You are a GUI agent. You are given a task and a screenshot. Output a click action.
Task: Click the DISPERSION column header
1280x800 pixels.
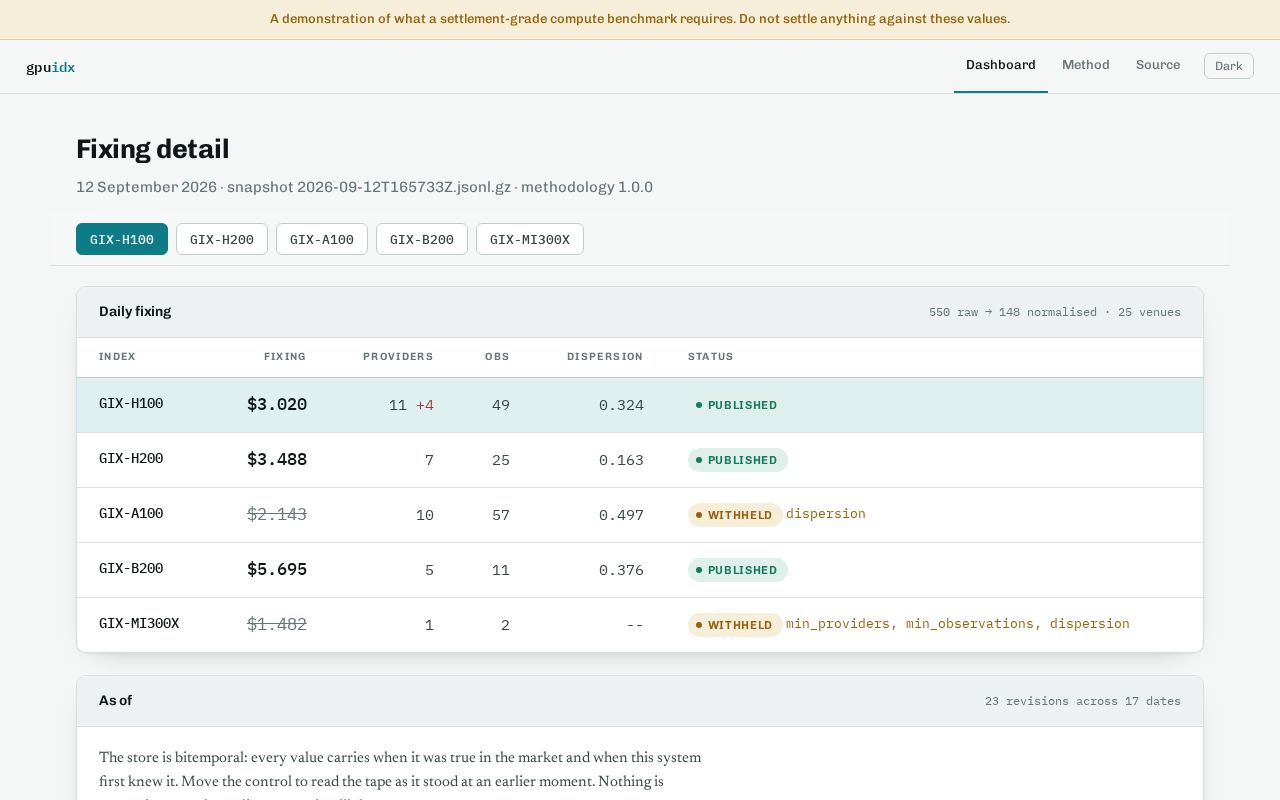[x=605, y=356]
